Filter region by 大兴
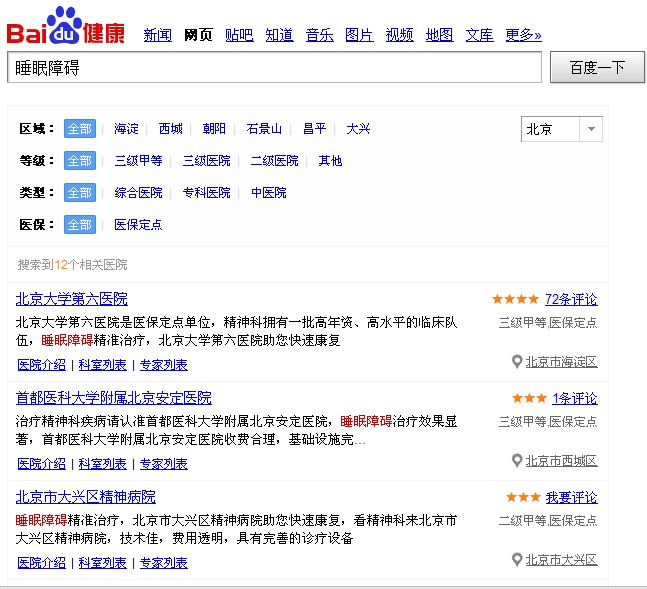The height and width of the screenshot is (589, 647). coord(358,129)
